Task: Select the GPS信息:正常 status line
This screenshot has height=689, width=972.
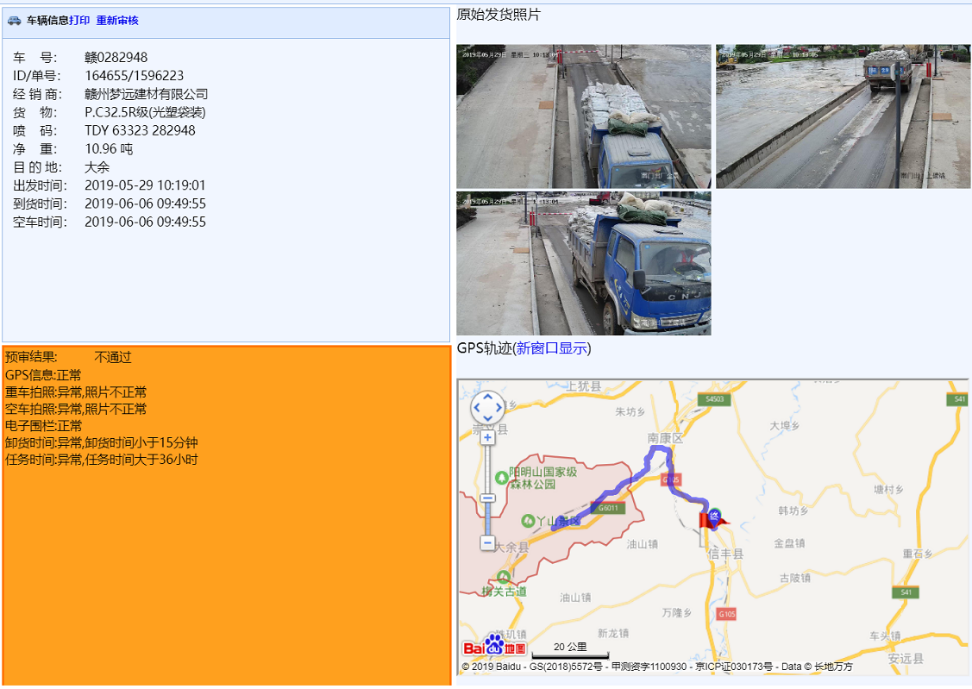Action: click(43, 375)
